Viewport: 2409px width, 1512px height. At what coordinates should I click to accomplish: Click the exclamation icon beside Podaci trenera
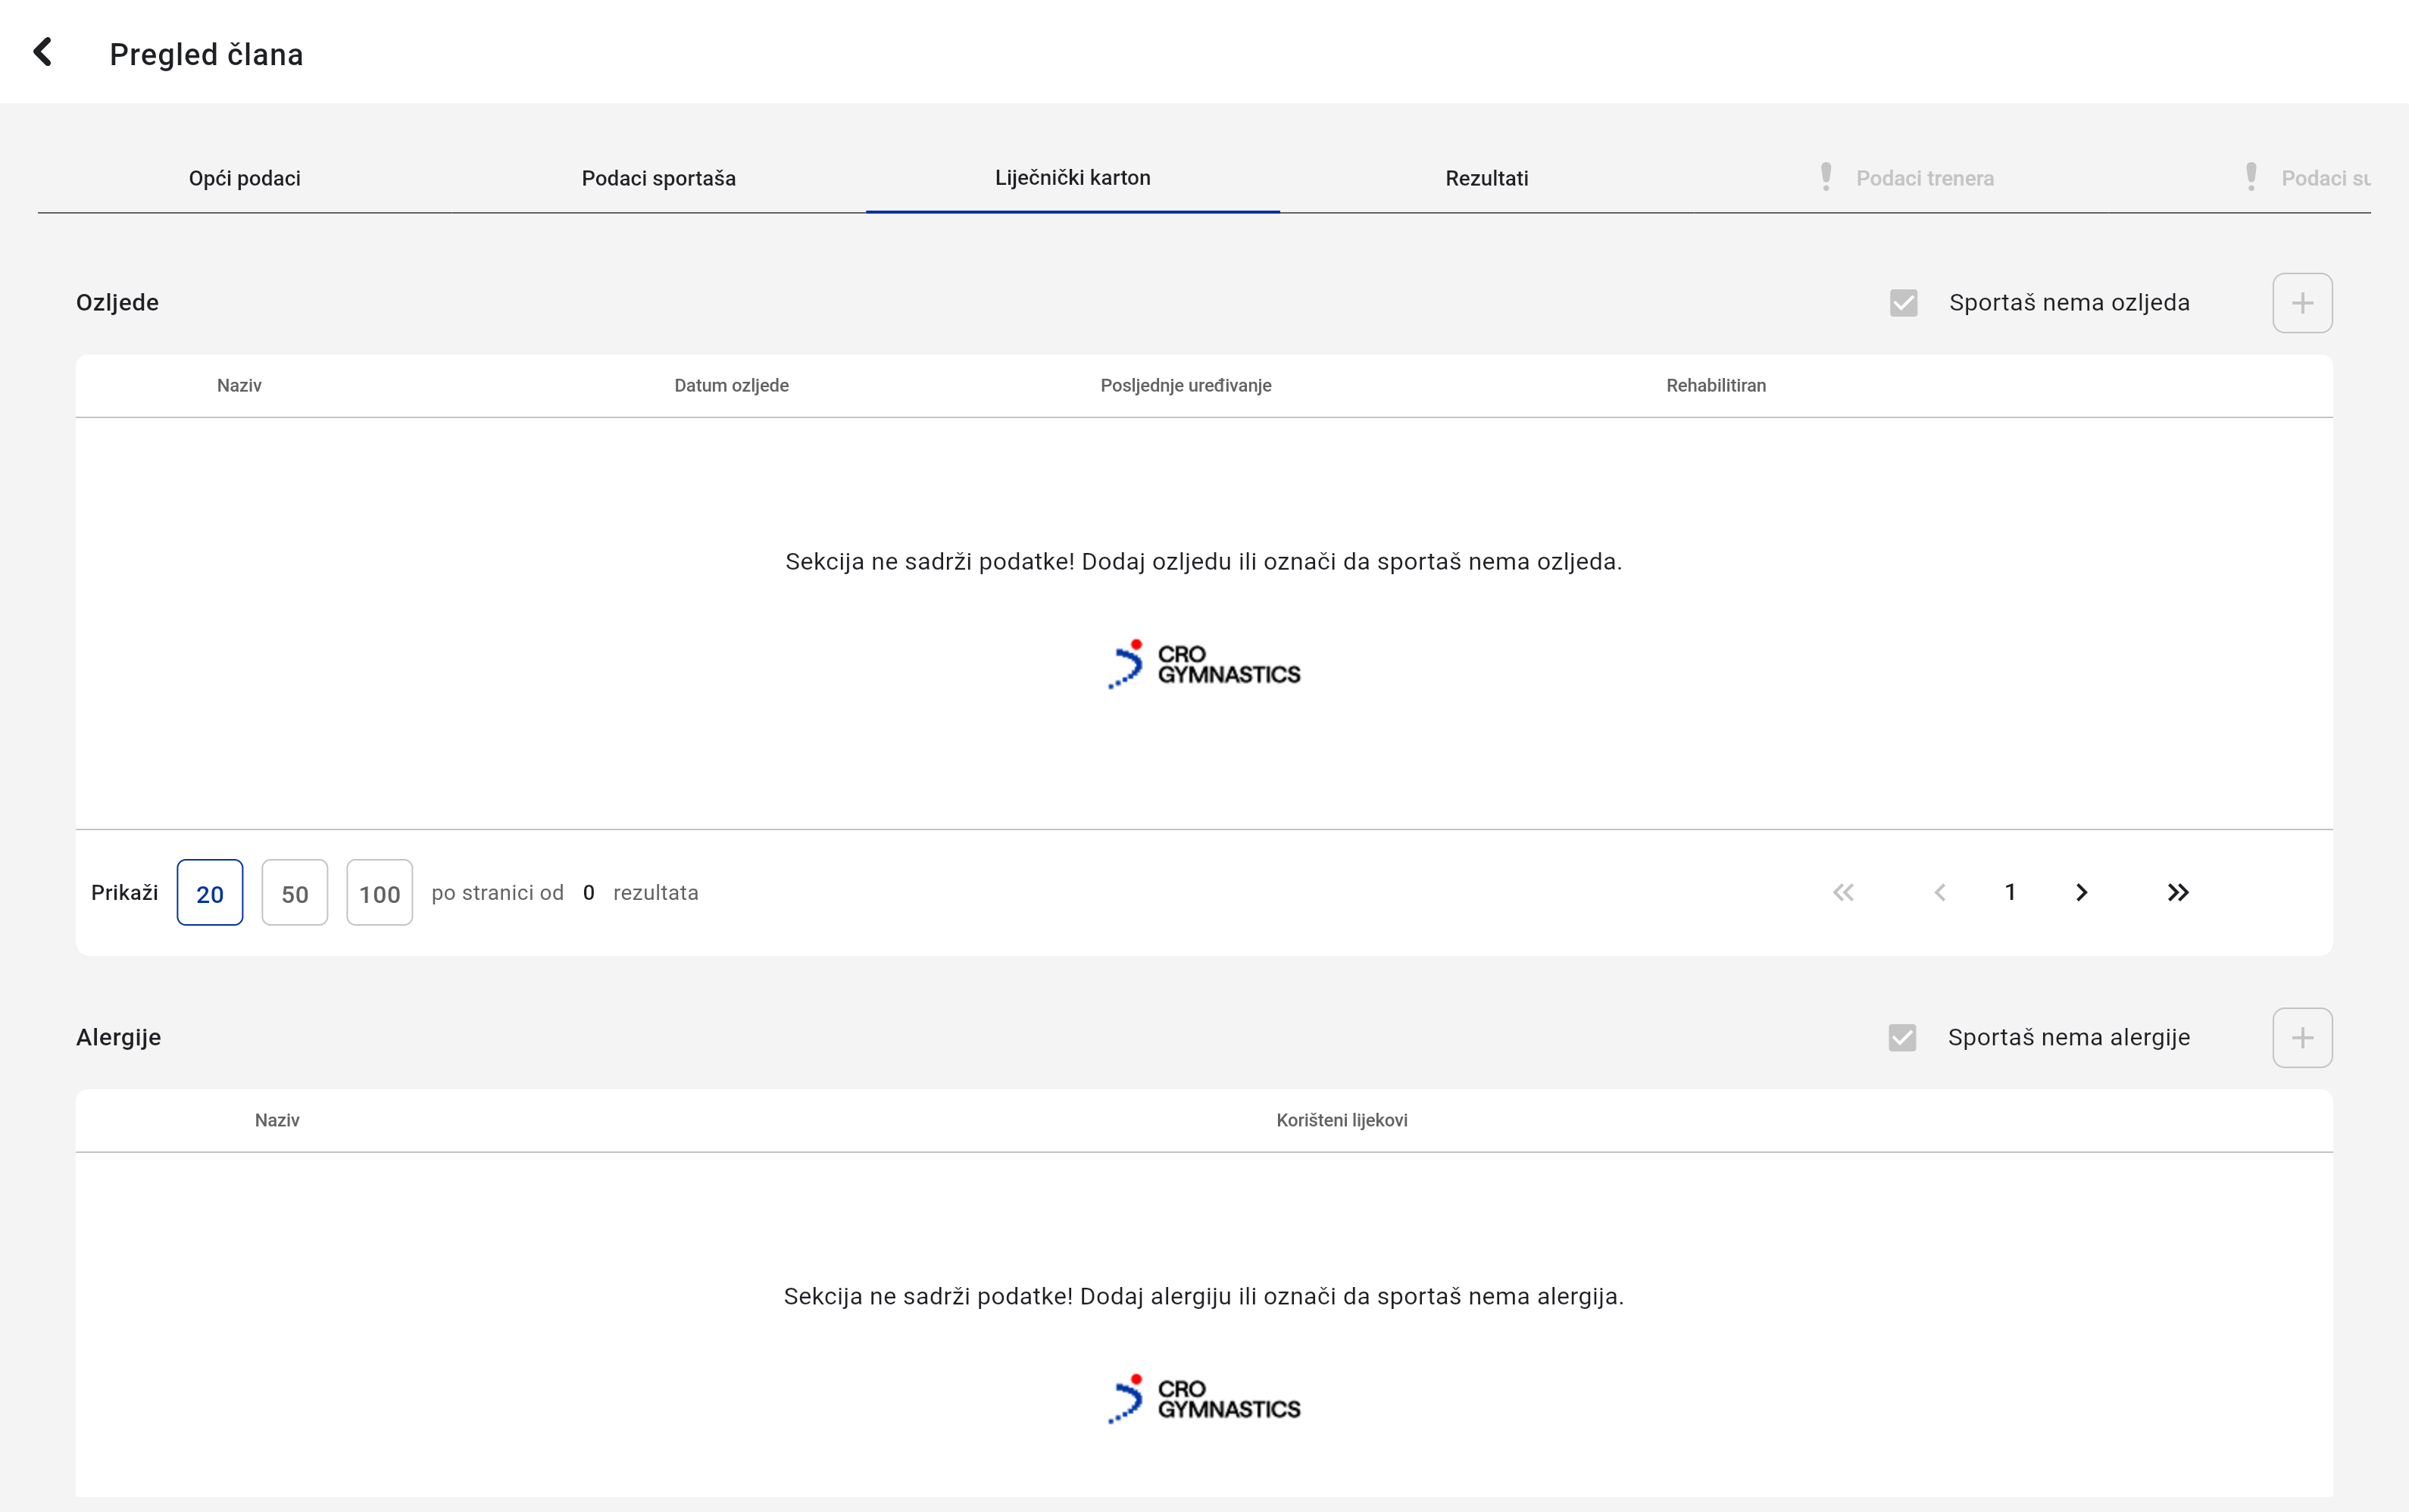pos(1825,177)
